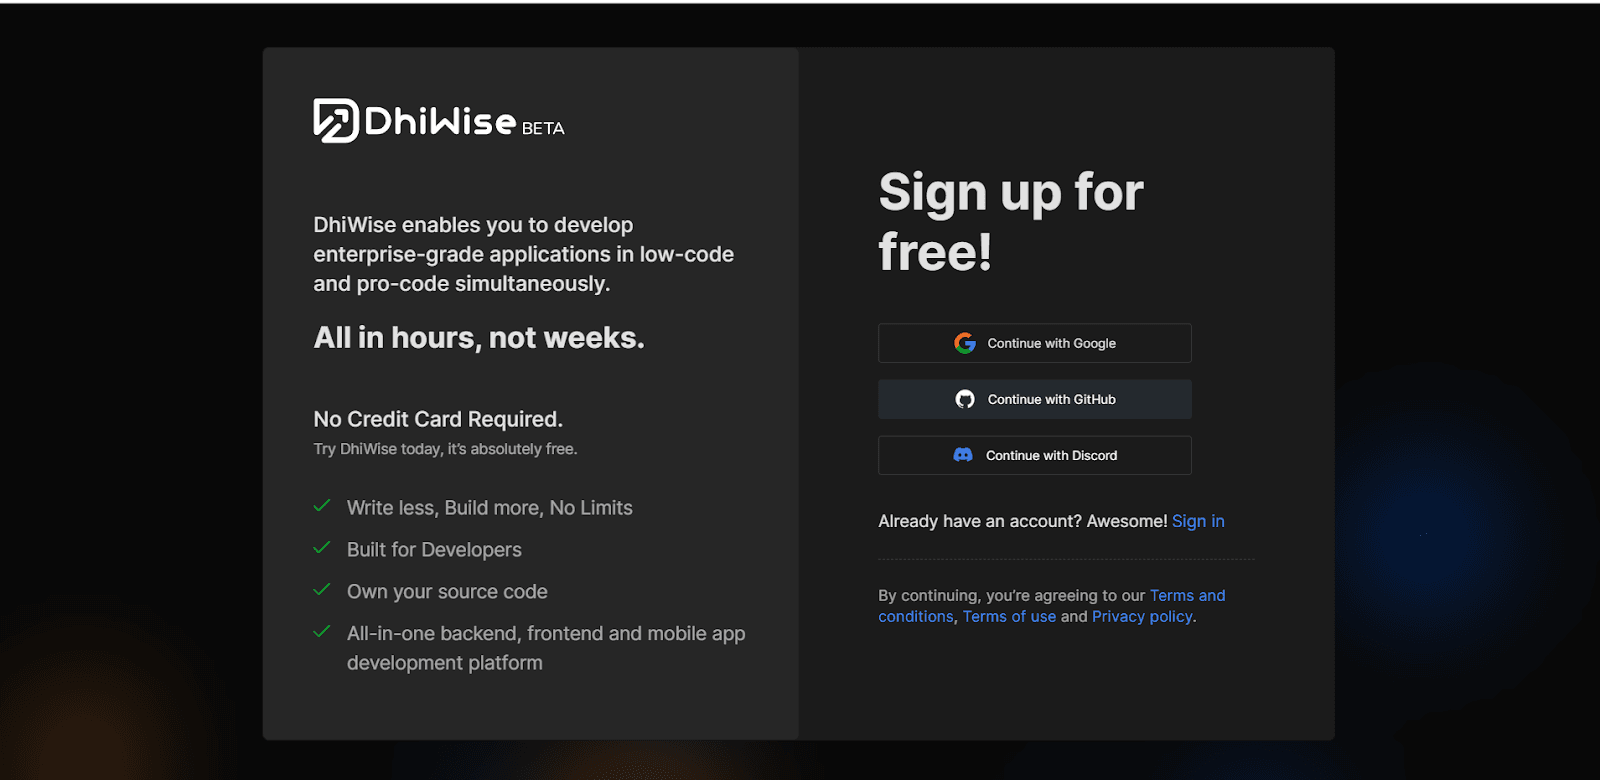The image size is (1600, 780).
Task: Select Continue with Discord
Action: (1035, 455)
